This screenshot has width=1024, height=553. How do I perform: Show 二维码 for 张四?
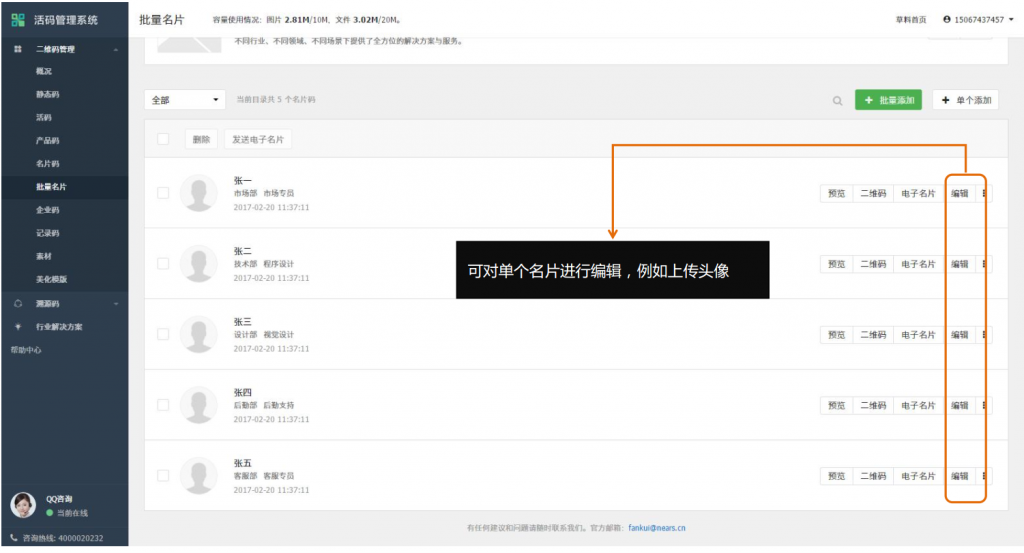tap(873, 405)
